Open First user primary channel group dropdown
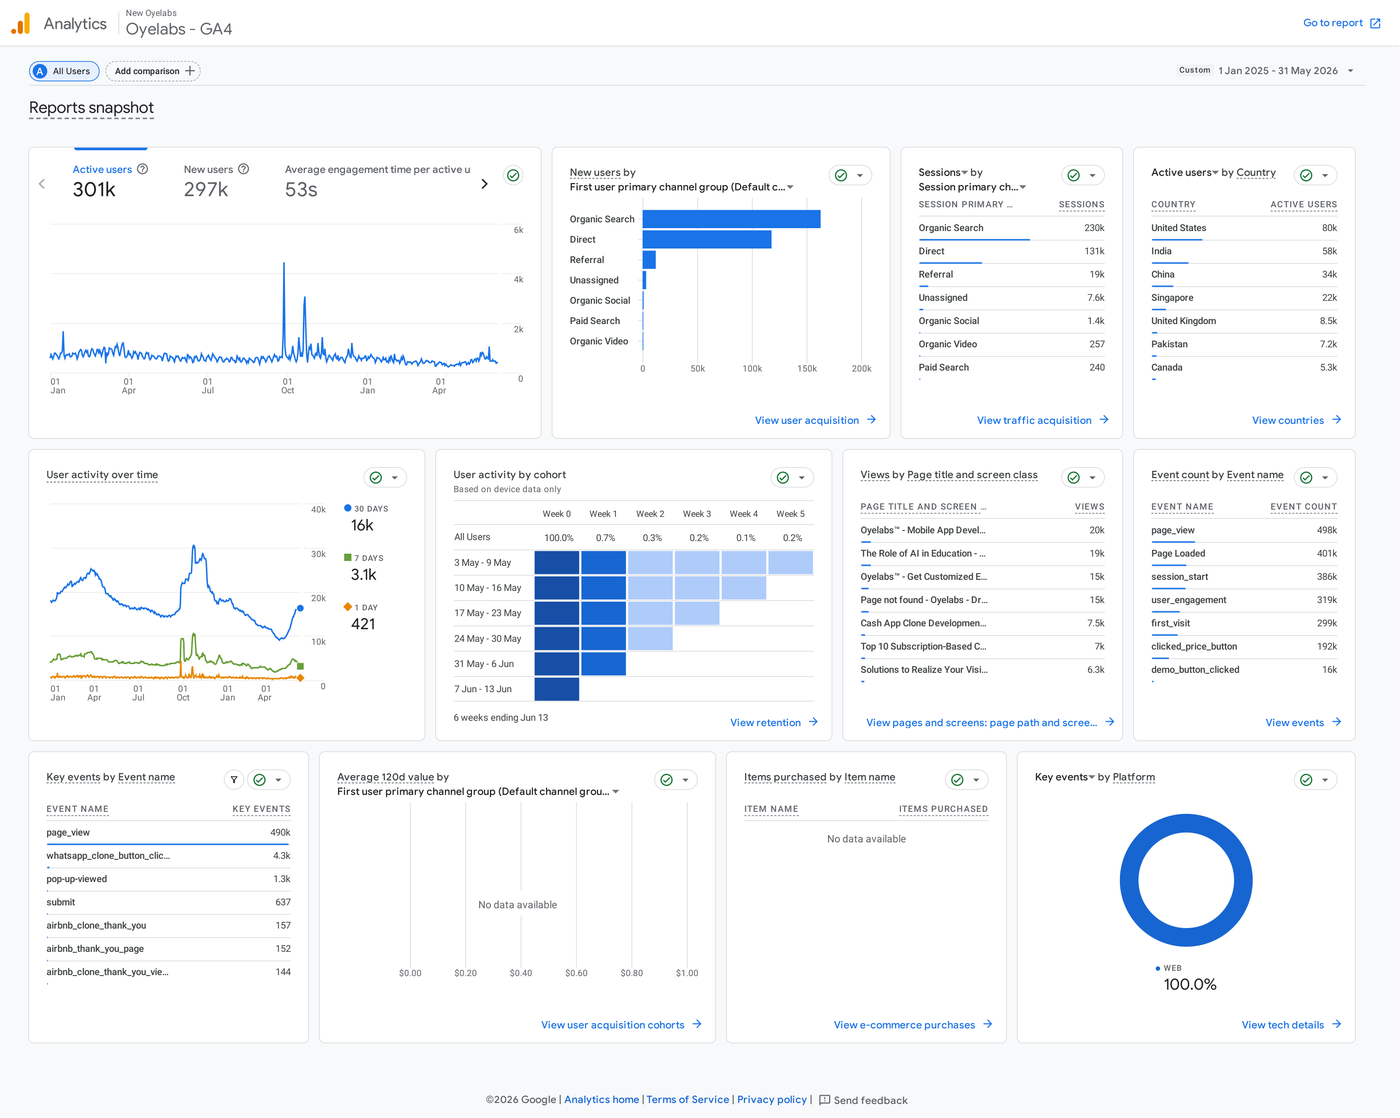1400x1118 pixels. pyautogui.click(x=682, y=187)
